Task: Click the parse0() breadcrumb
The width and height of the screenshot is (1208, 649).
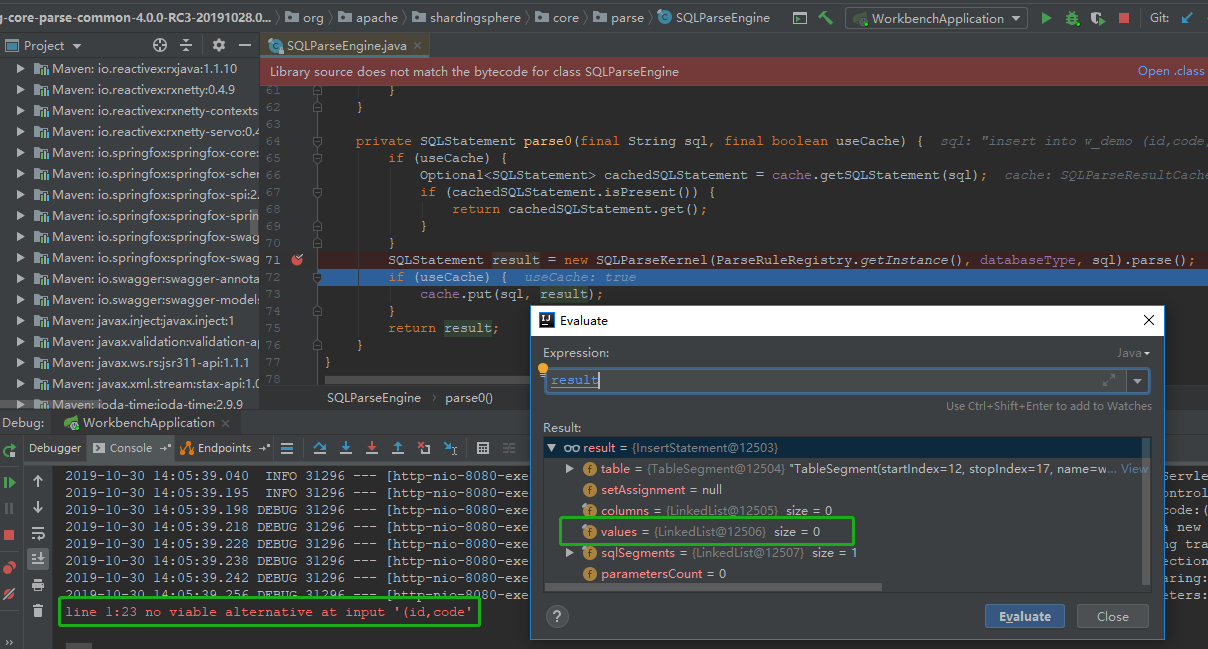Action: pos(468,397)
